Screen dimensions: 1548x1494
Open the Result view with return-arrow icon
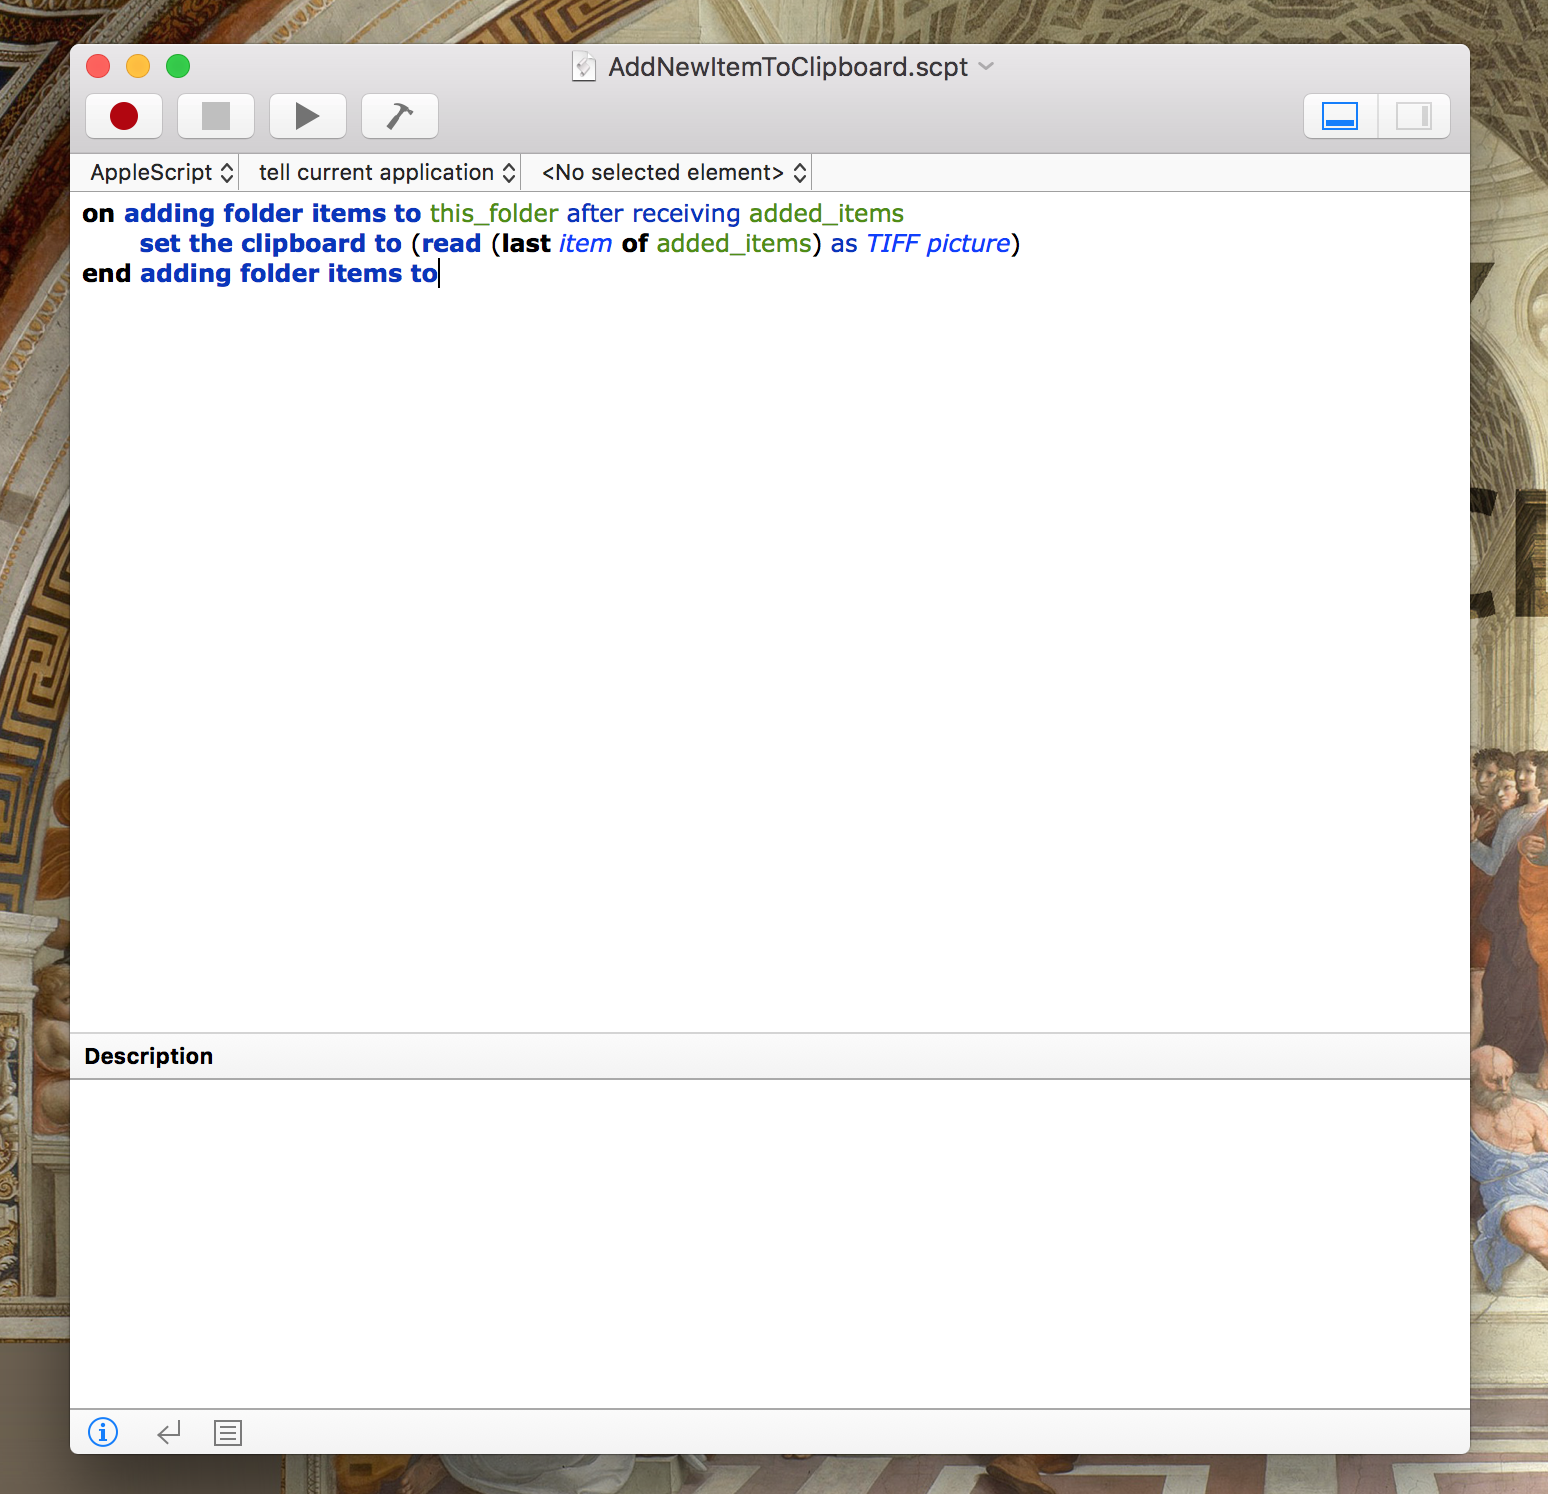point(167,1432)
